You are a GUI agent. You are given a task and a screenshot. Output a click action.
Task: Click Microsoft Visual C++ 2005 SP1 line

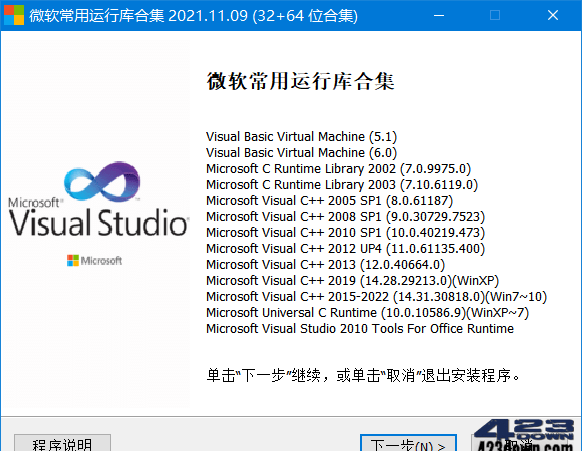pos(330,200)
